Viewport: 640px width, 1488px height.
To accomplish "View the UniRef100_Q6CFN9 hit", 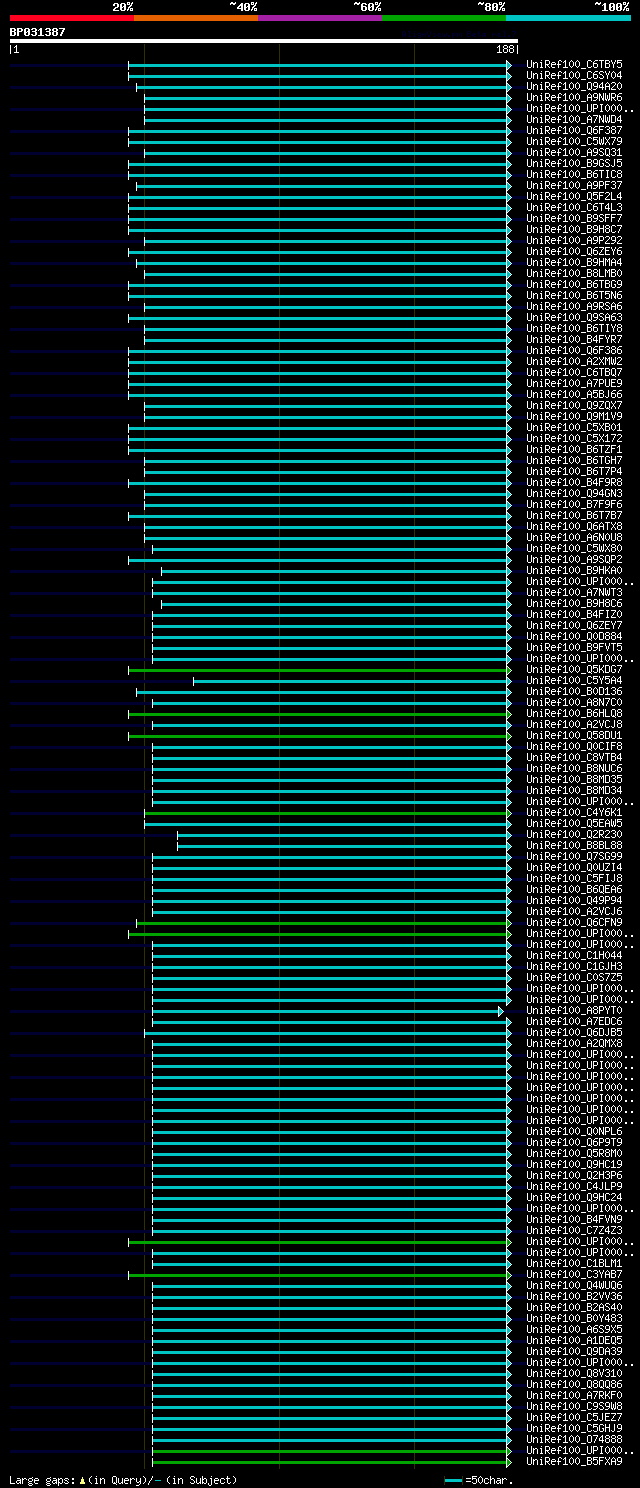I will tap(574, 923).
